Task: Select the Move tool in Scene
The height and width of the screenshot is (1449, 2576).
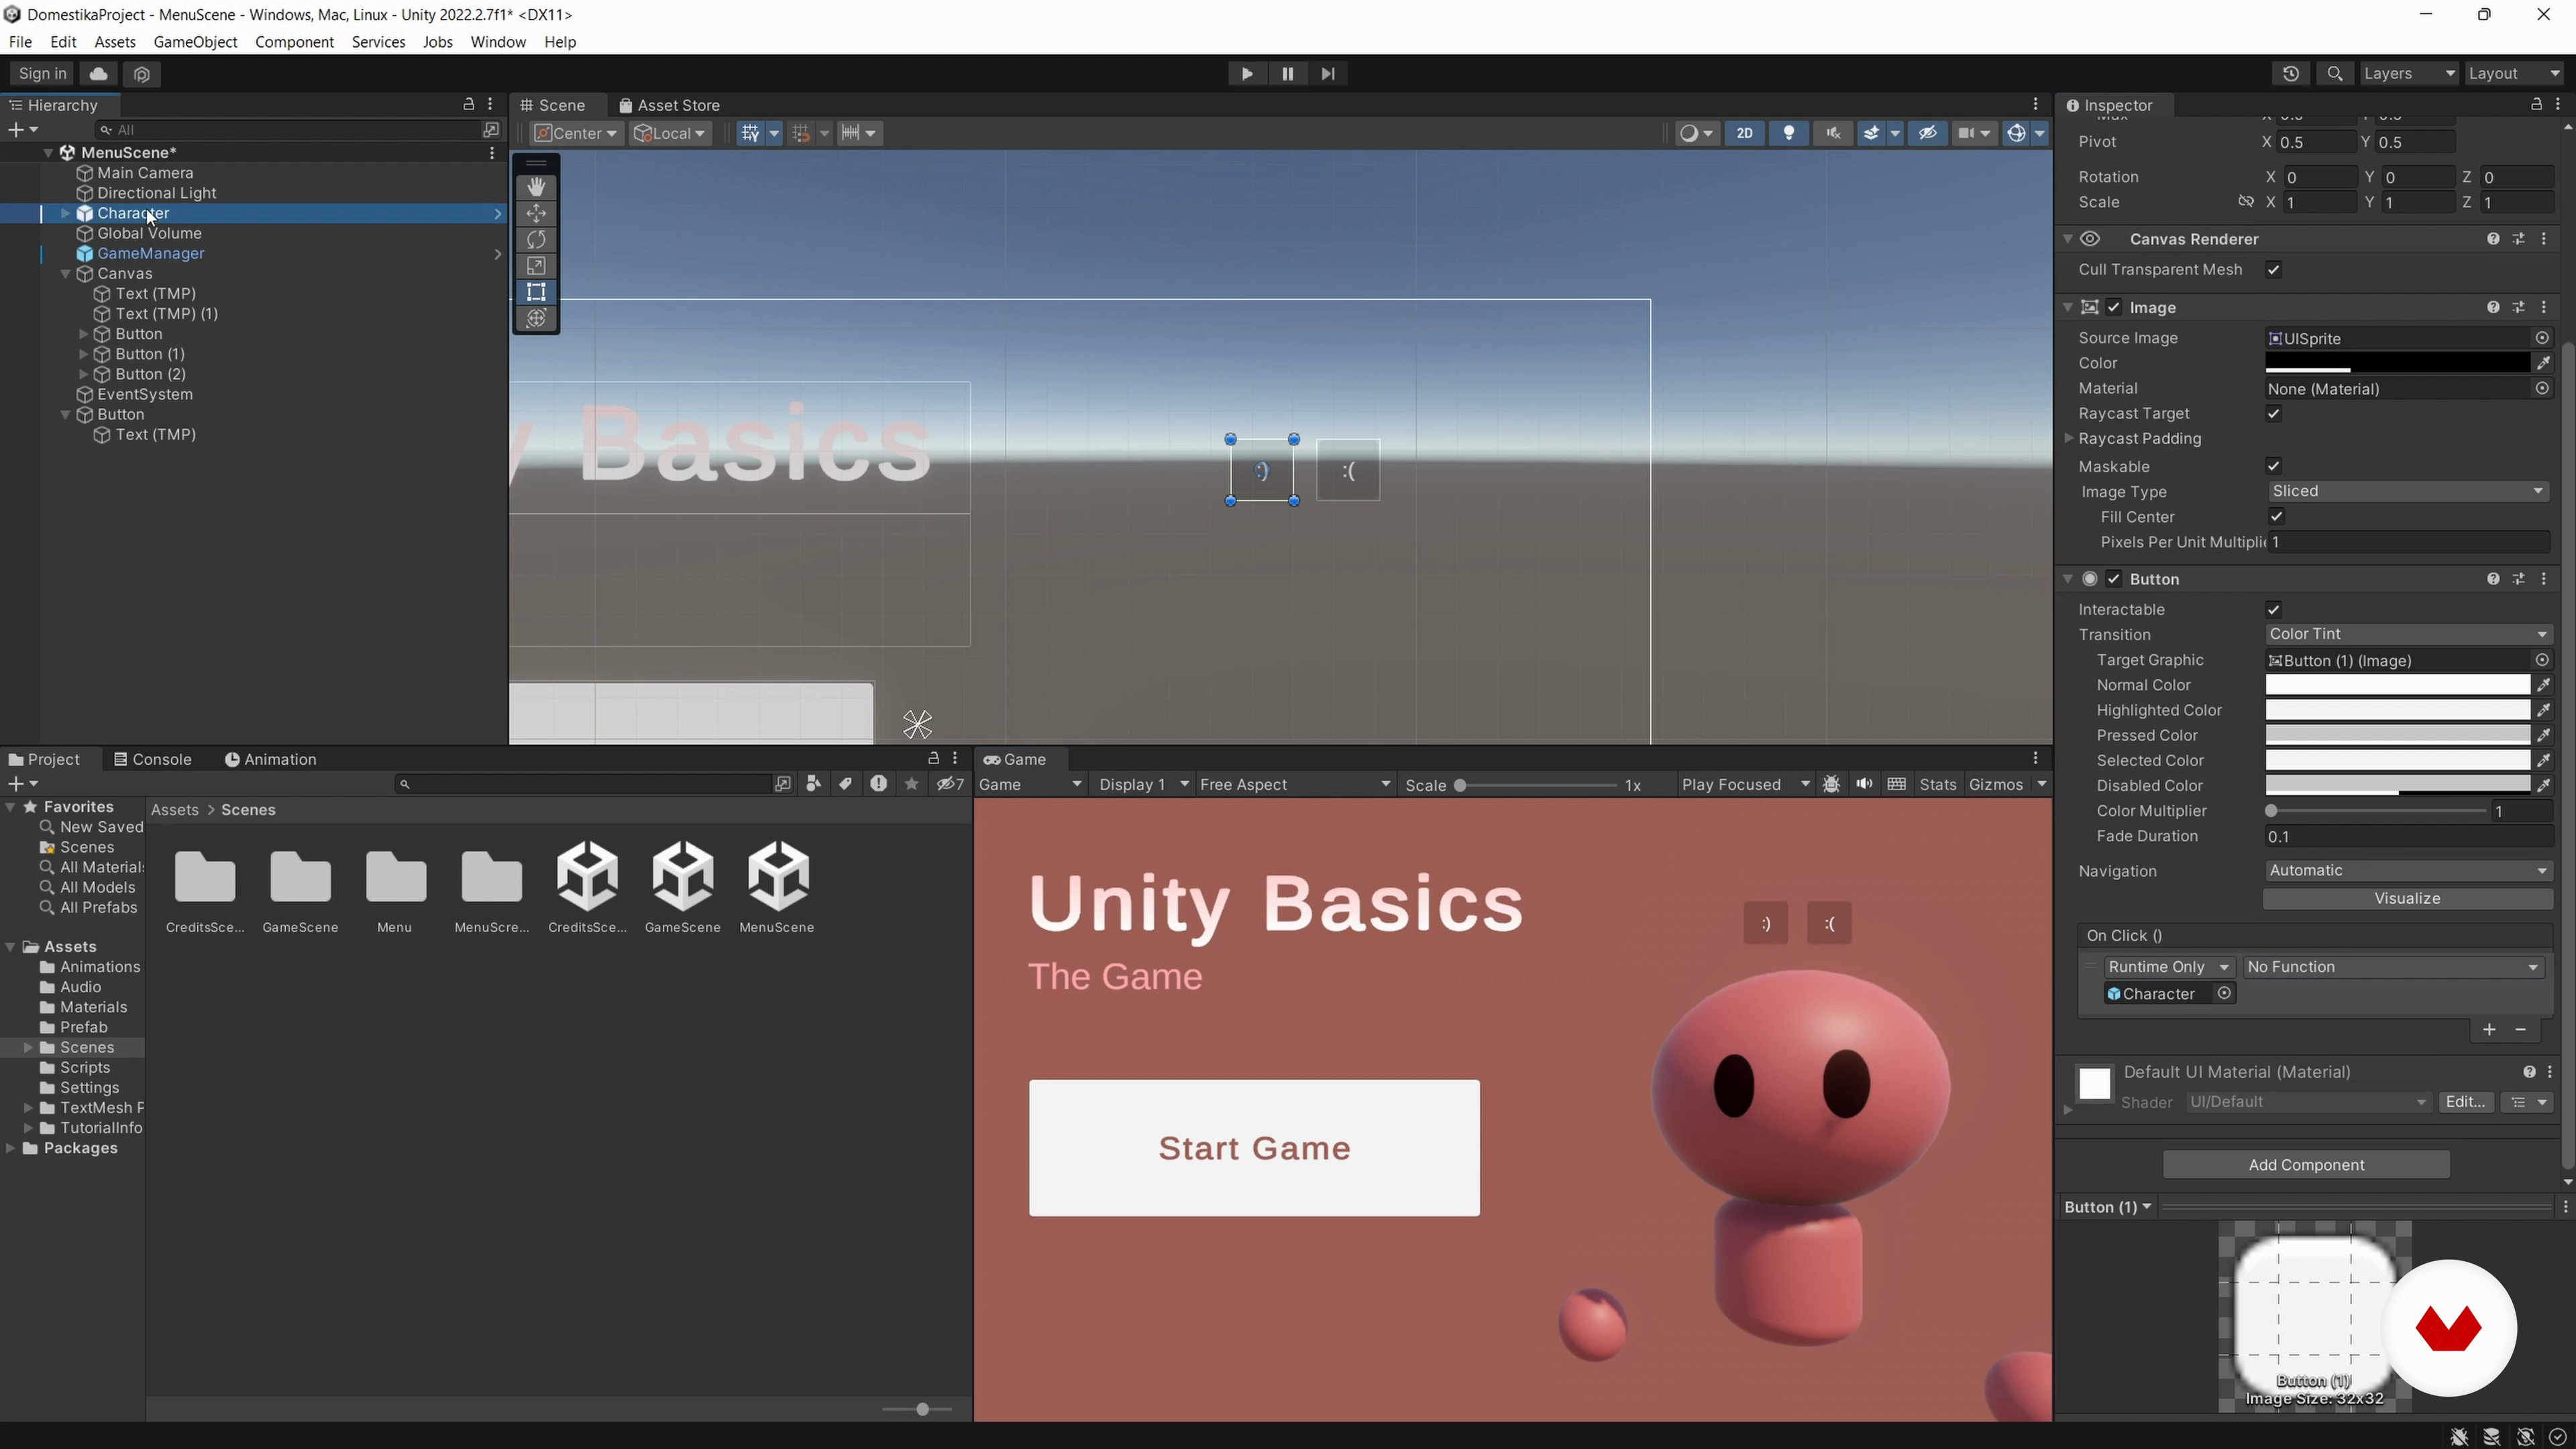Action: (x=536, y=213)
